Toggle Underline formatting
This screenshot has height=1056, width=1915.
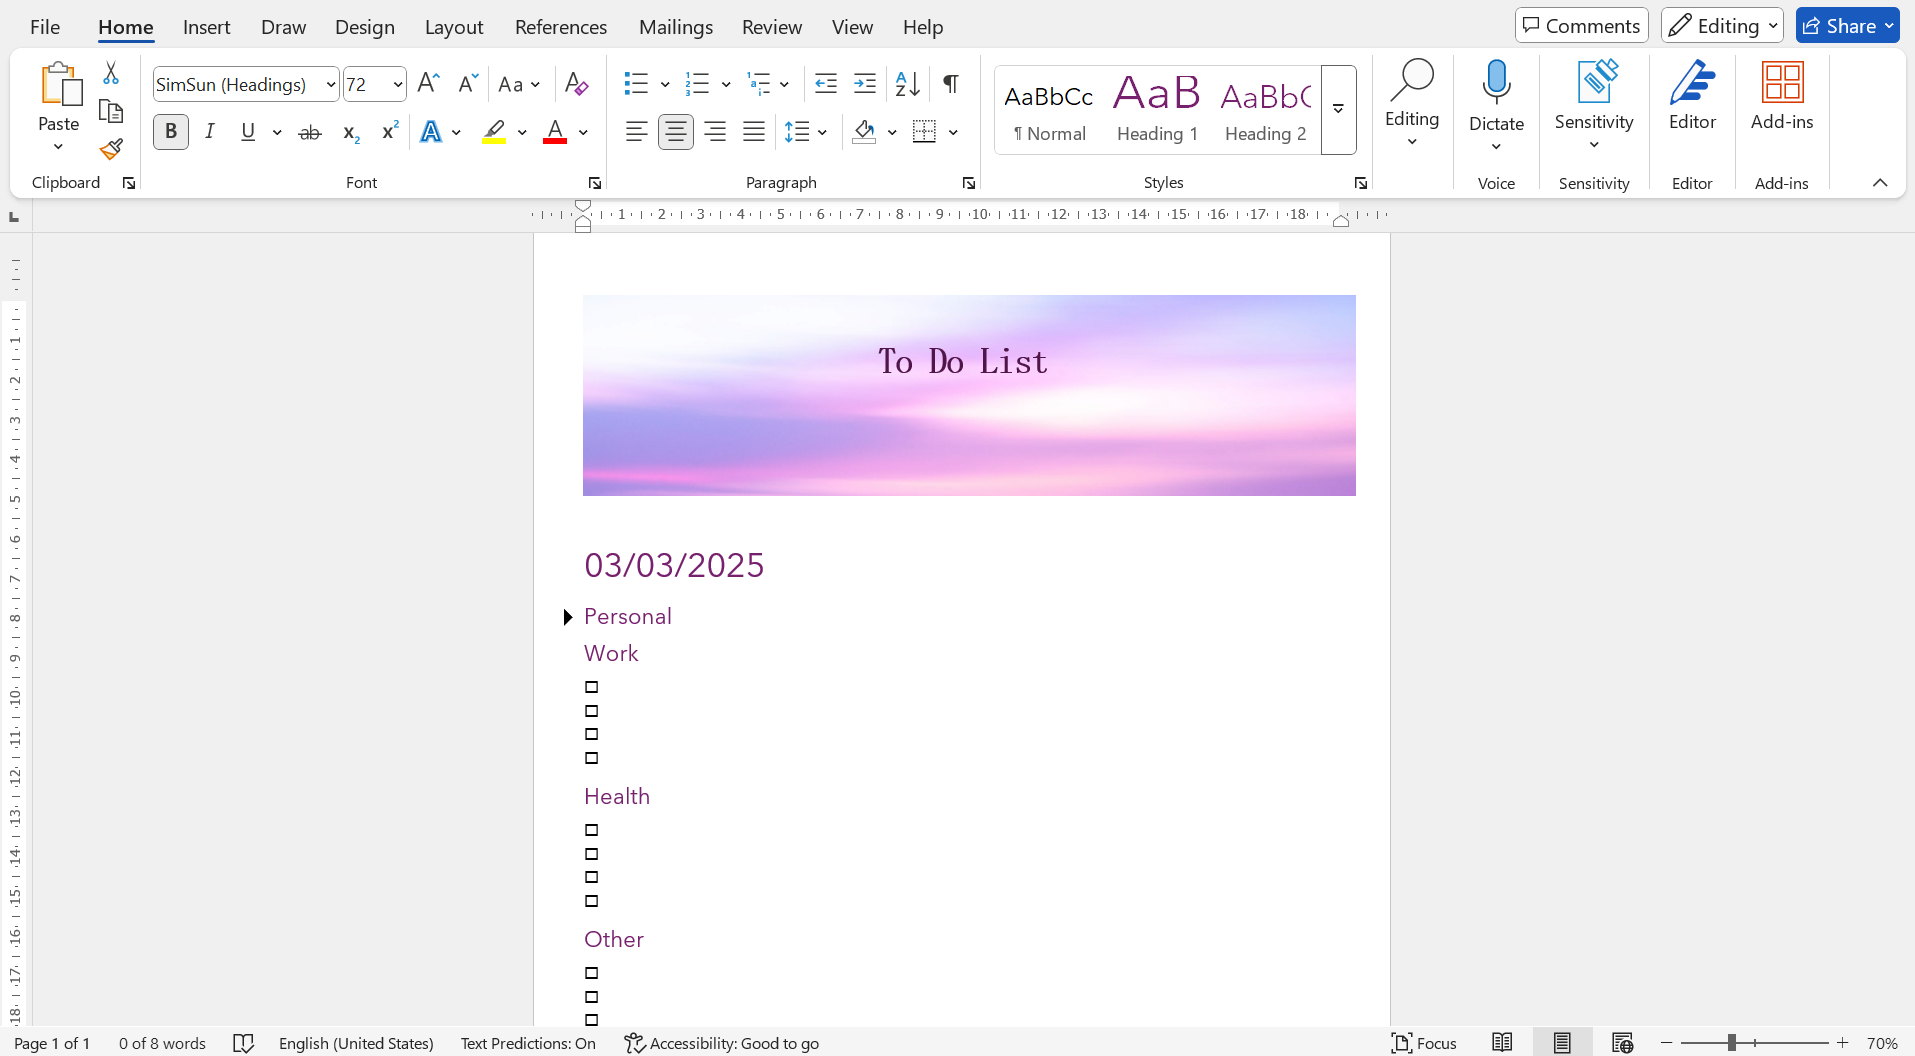pos(248,132)
